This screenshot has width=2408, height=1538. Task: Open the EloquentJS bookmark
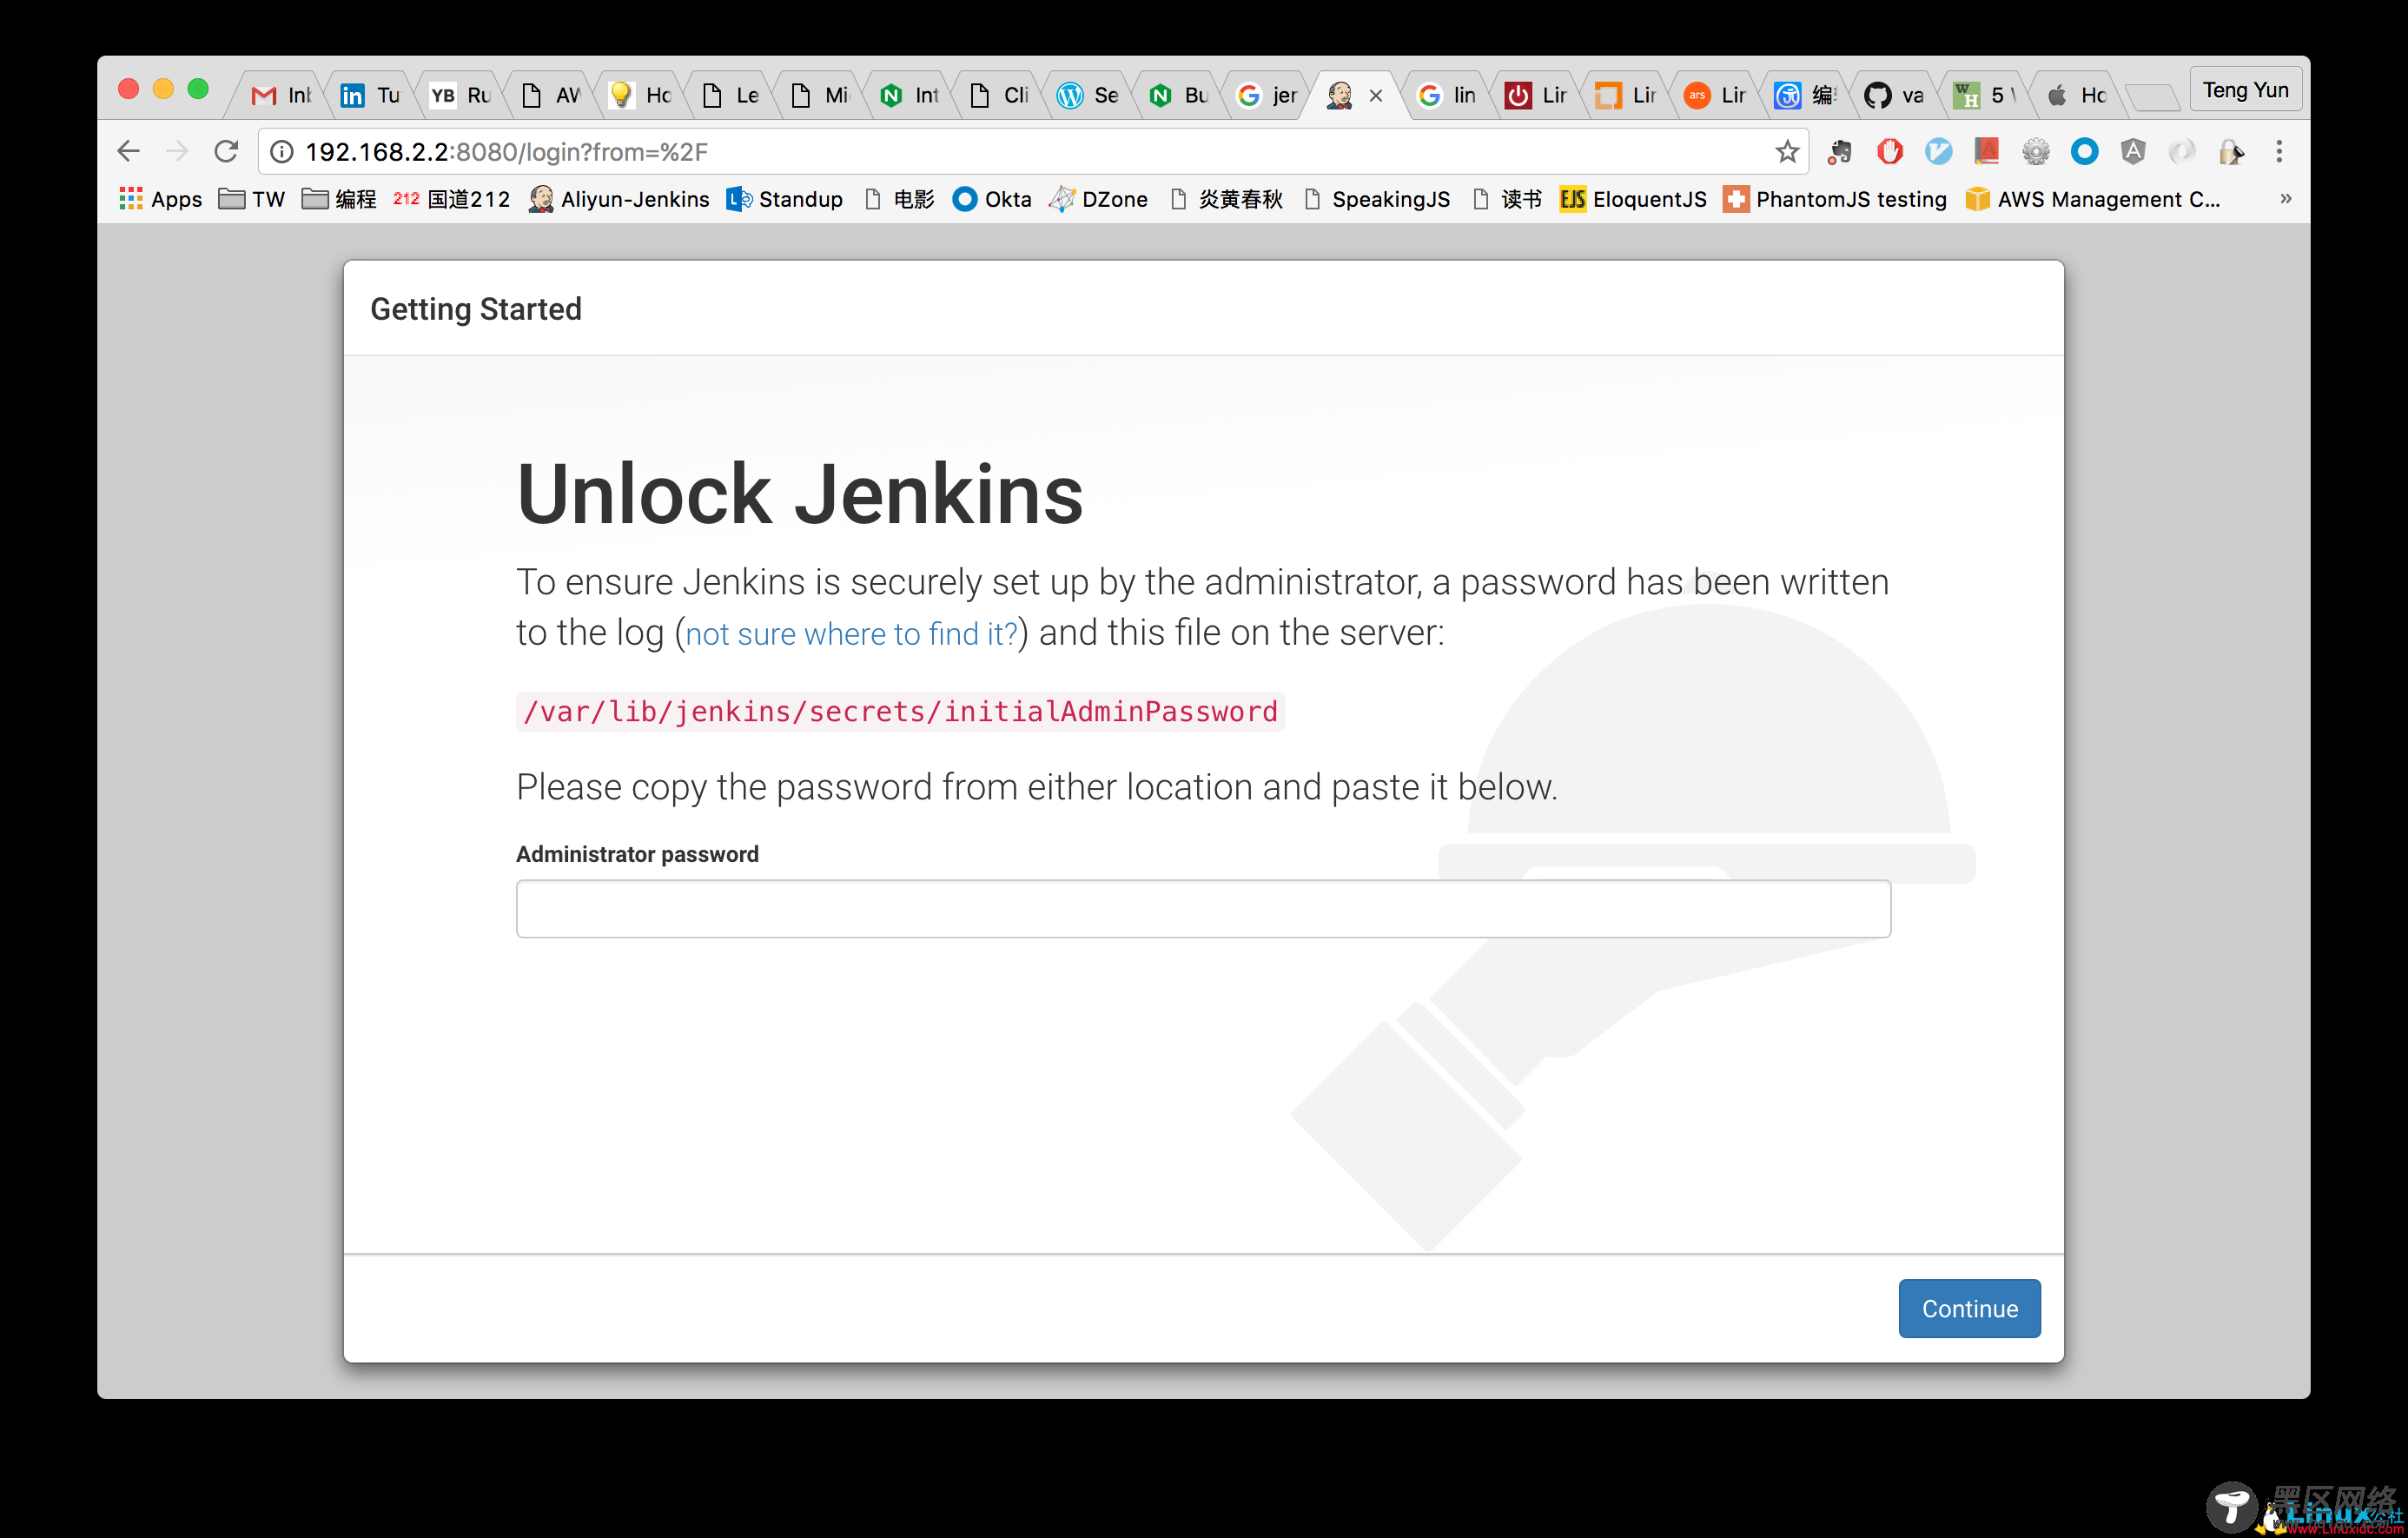click(x=1633, y=199)
